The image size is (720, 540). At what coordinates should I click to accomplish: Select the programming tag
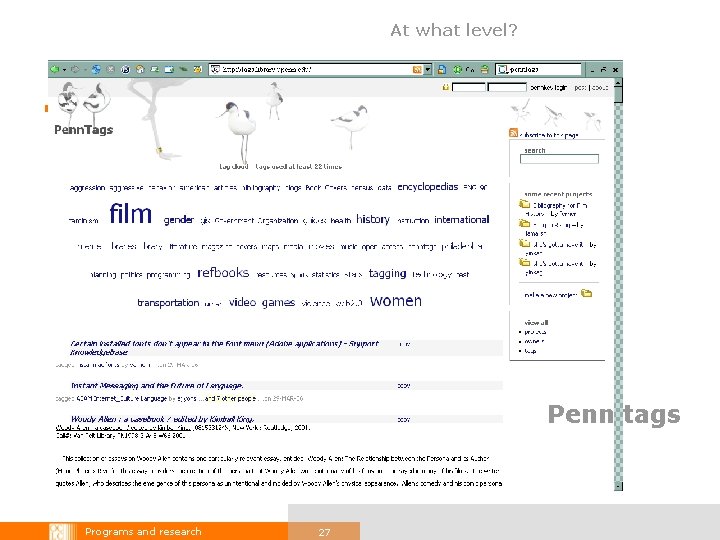168,275
